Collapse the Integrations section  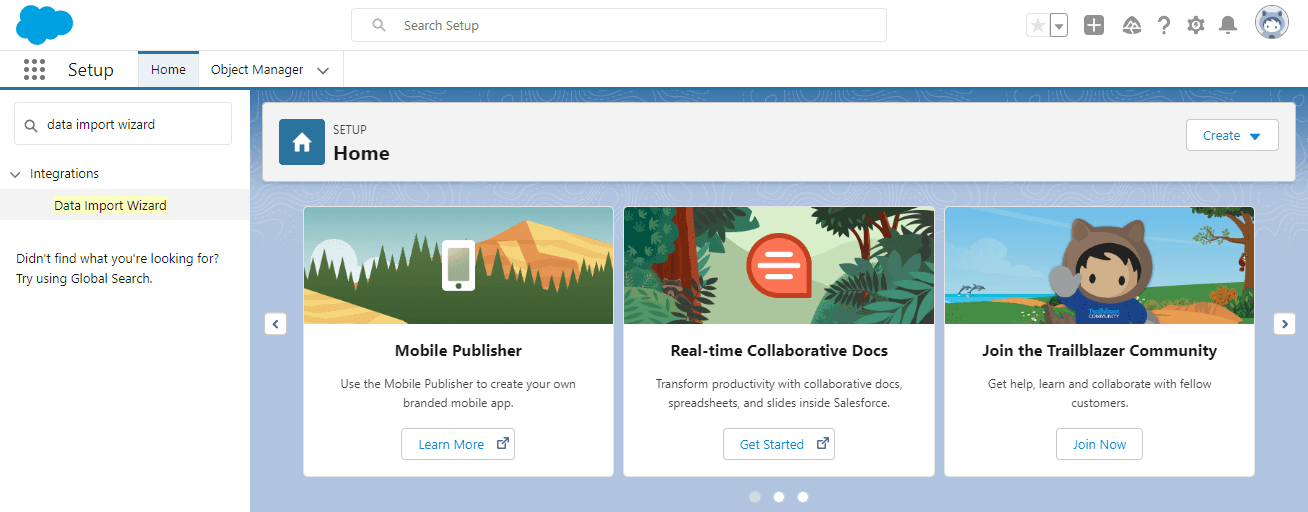click(16, 174)
